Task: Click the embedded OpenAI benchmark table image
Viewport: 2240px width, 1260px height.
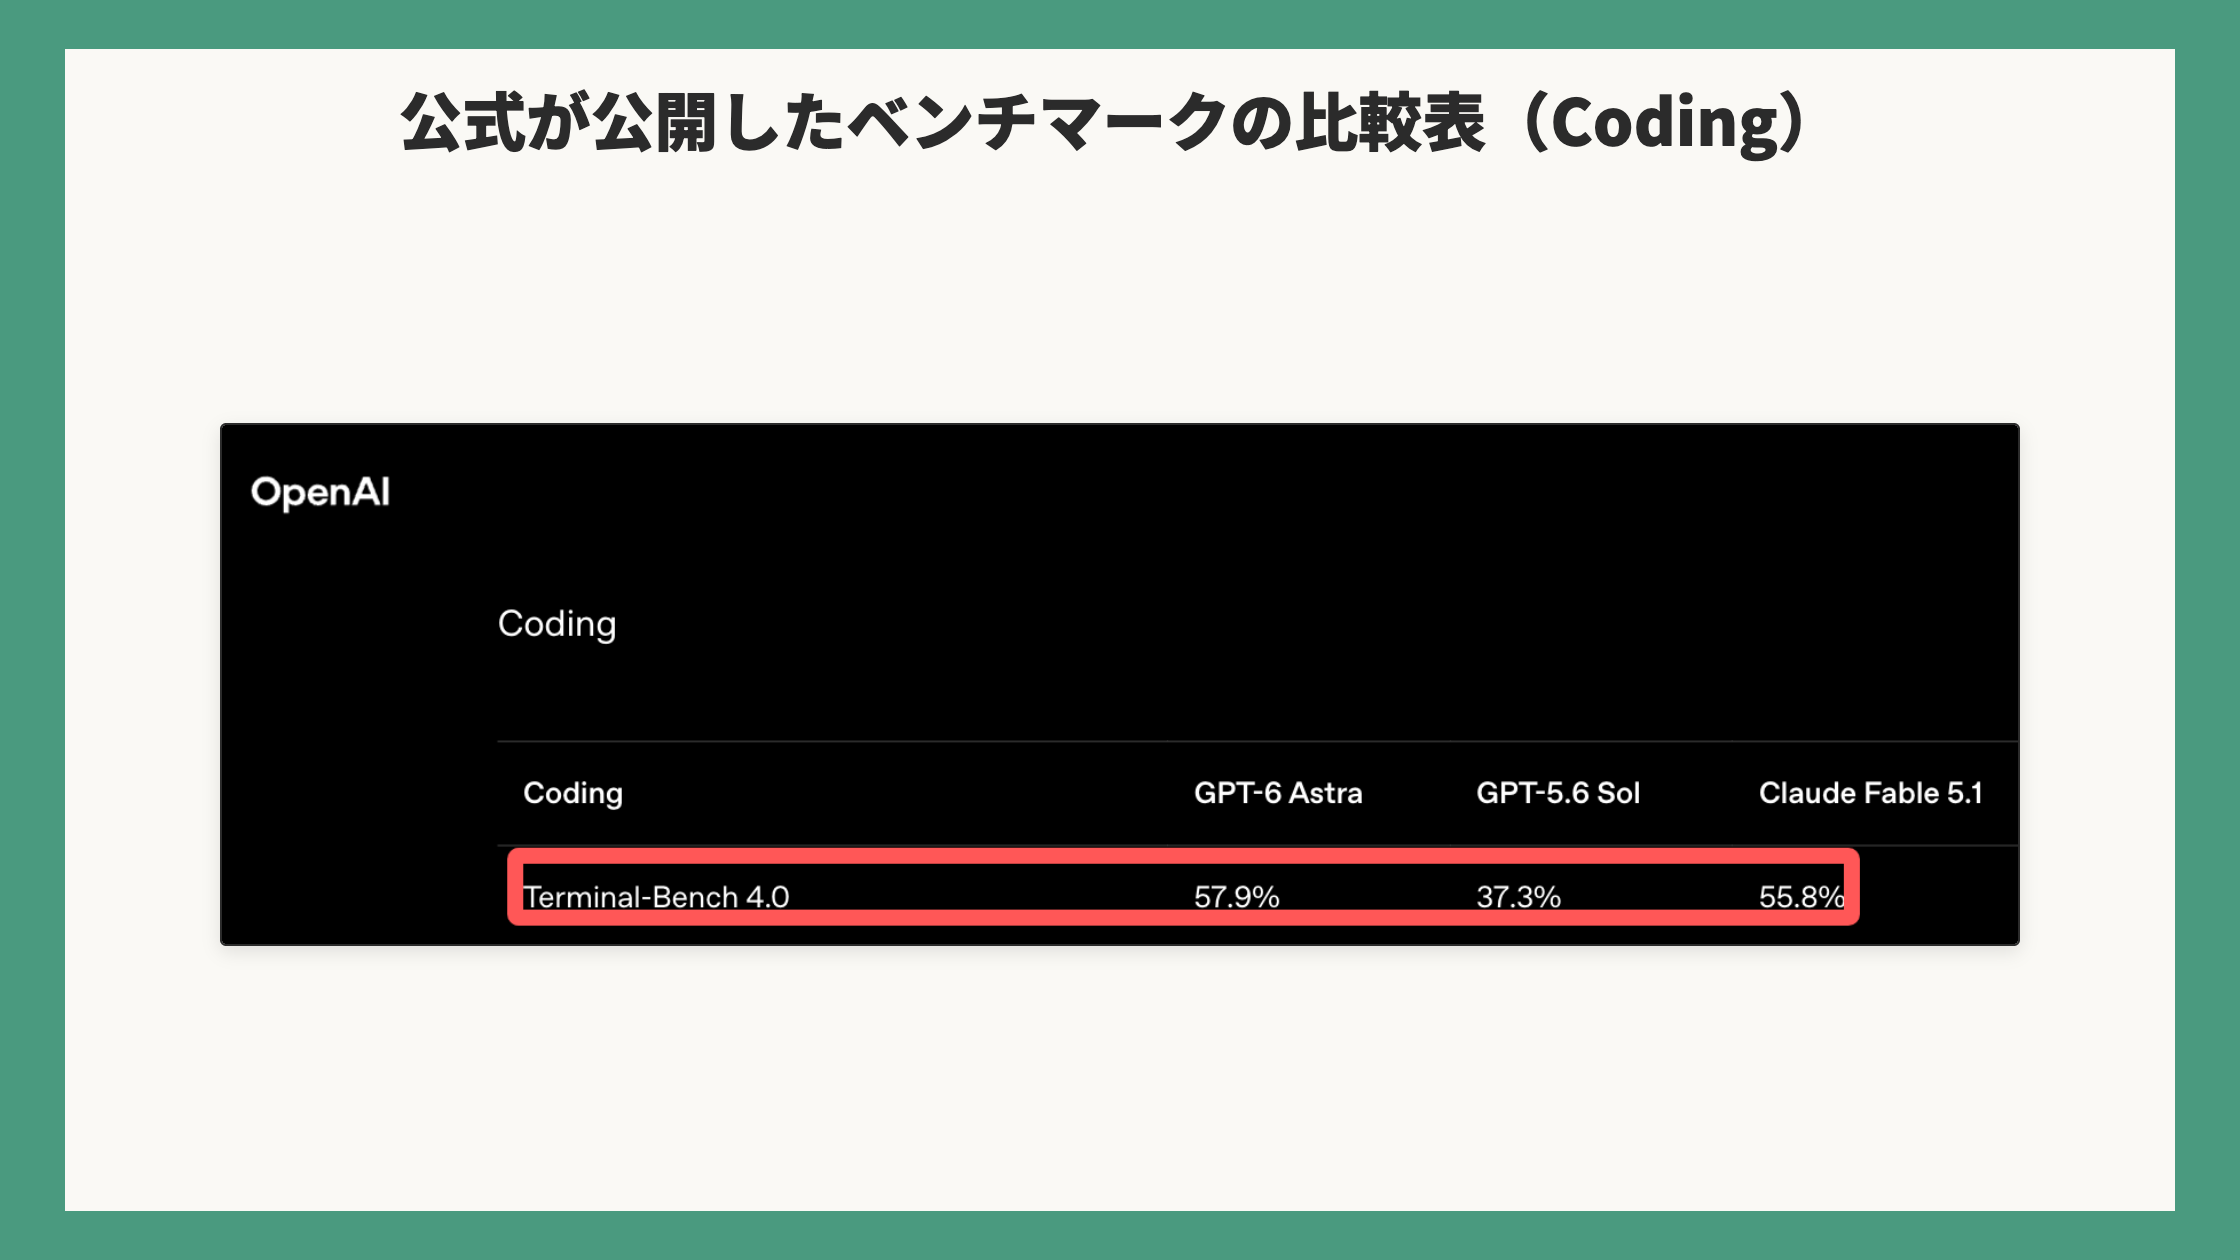Action: coord(1120,684)
